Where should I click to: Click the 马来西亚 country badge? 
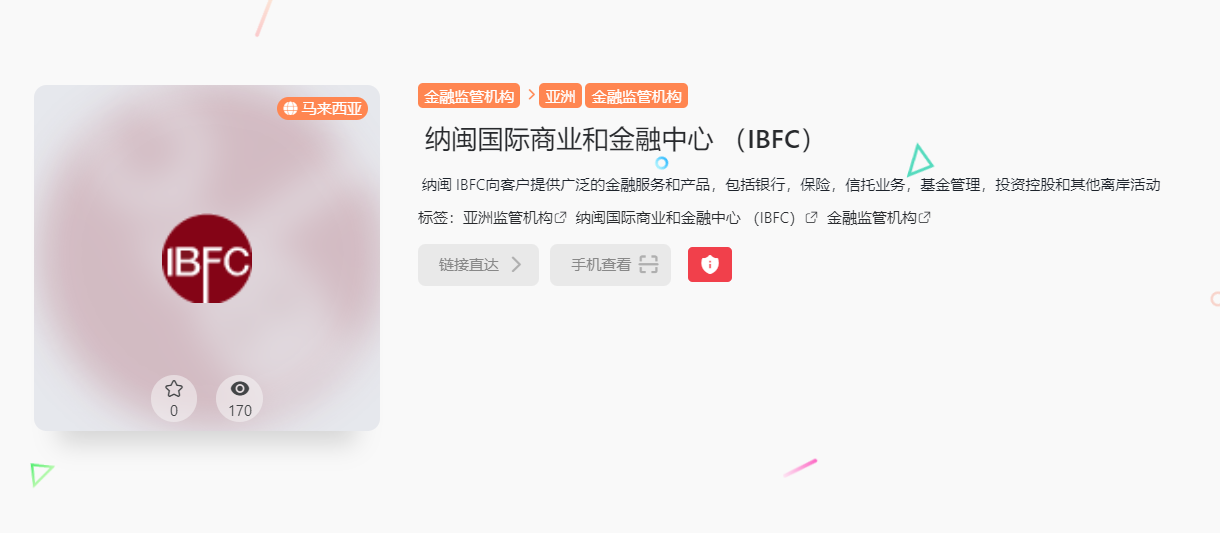click(x=323, y=108)
